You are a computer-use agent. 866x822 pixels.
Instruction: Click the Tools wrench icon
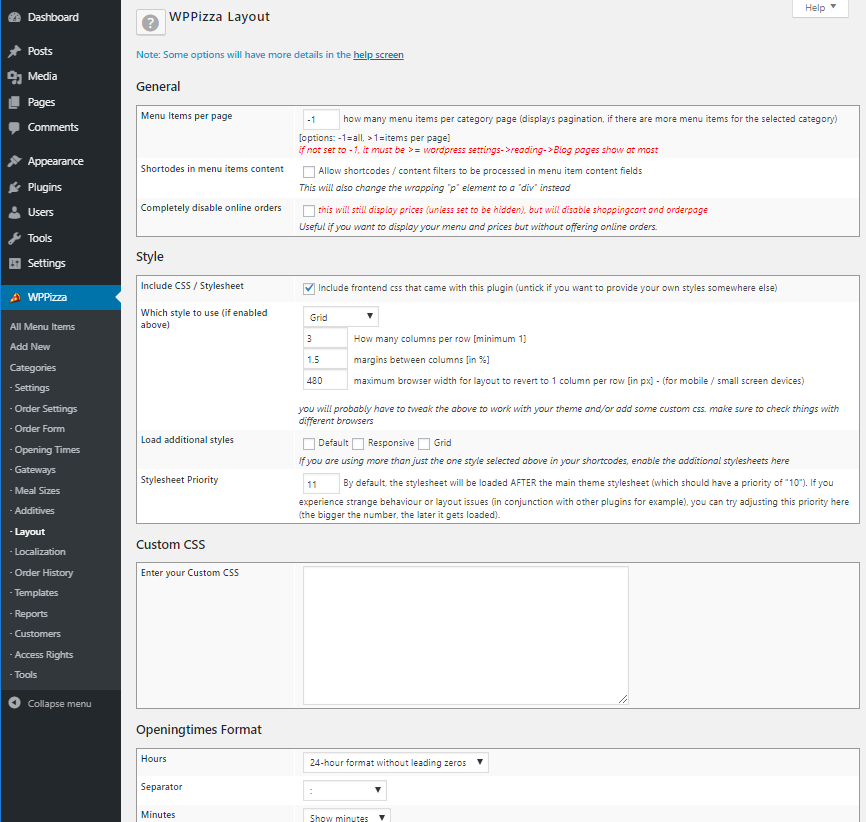click(x=14, y=238)
